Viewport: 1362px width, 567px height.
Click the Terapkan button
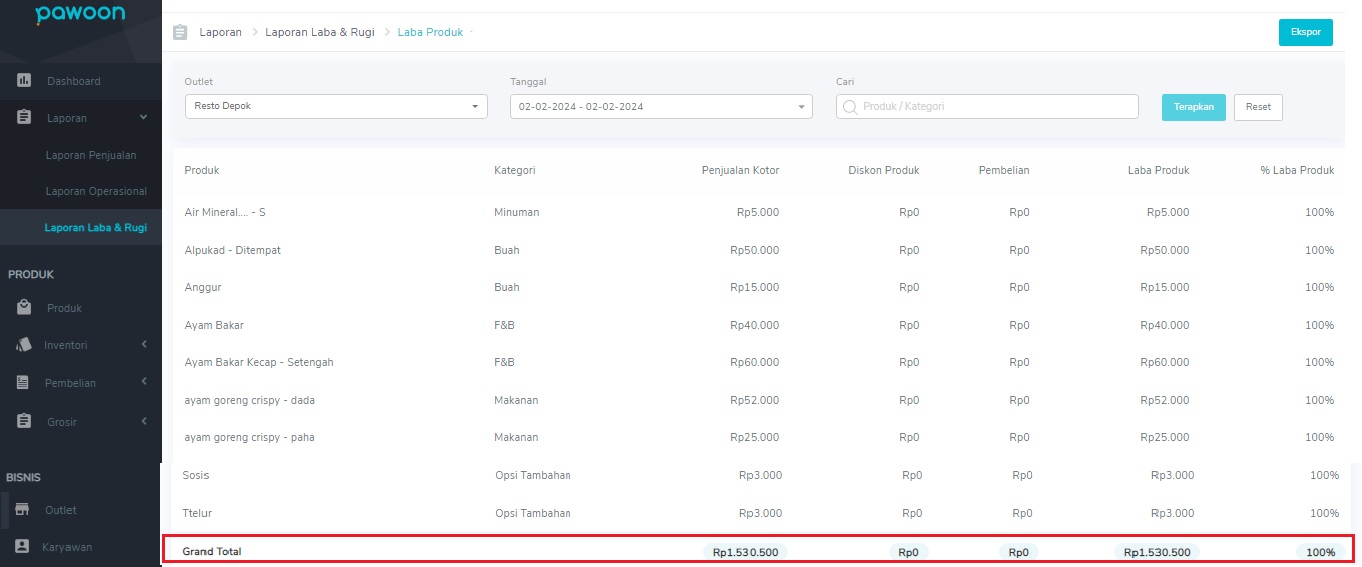pyautogui.click(x=1194, y=107)
